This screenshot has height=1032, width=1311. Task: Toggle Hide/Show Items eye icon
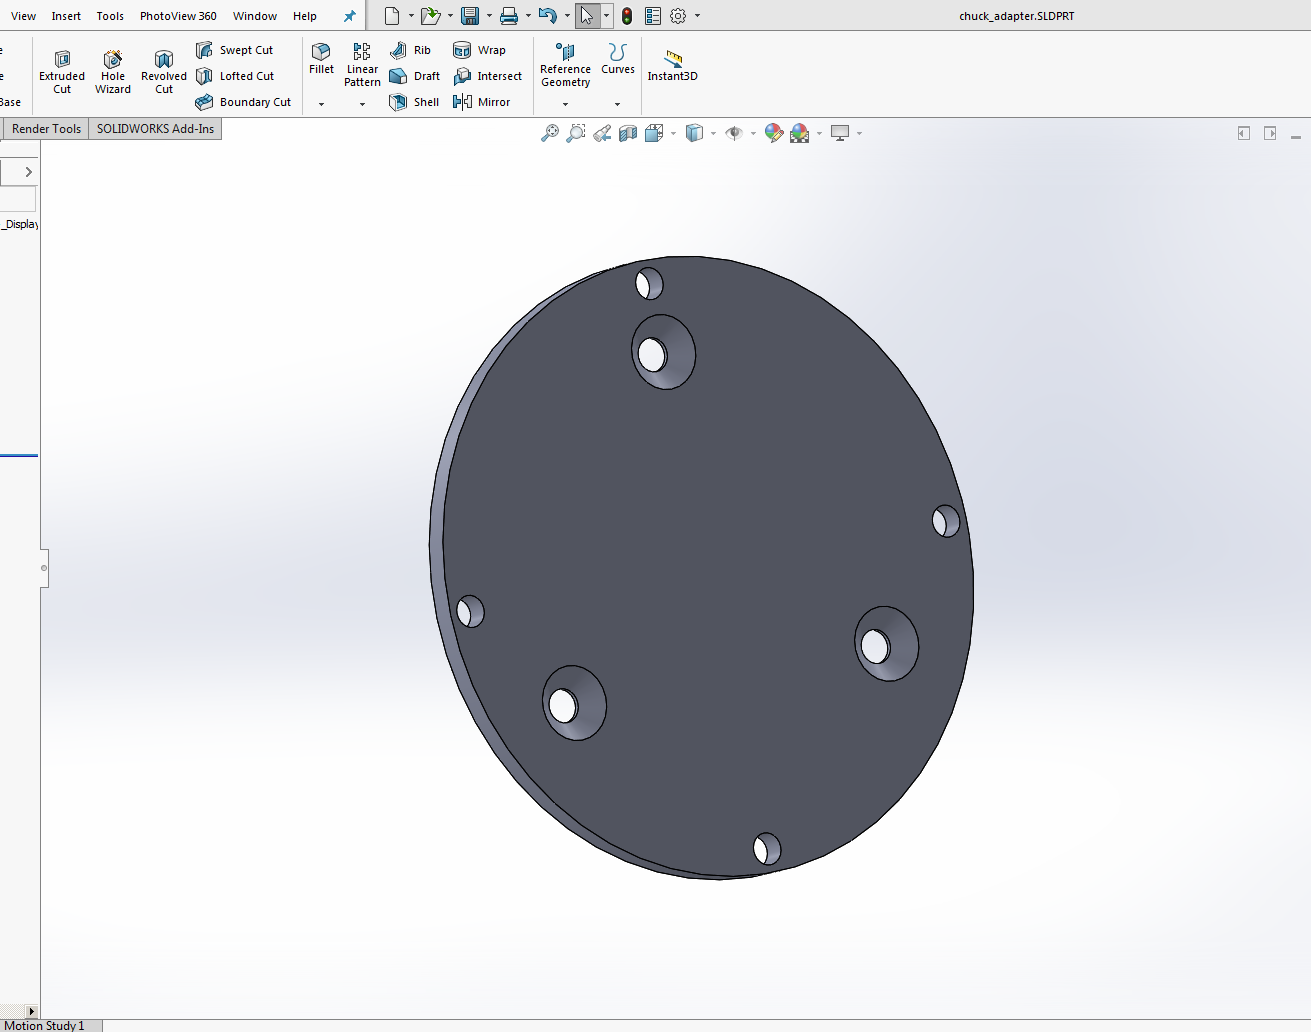coord(734,133)
